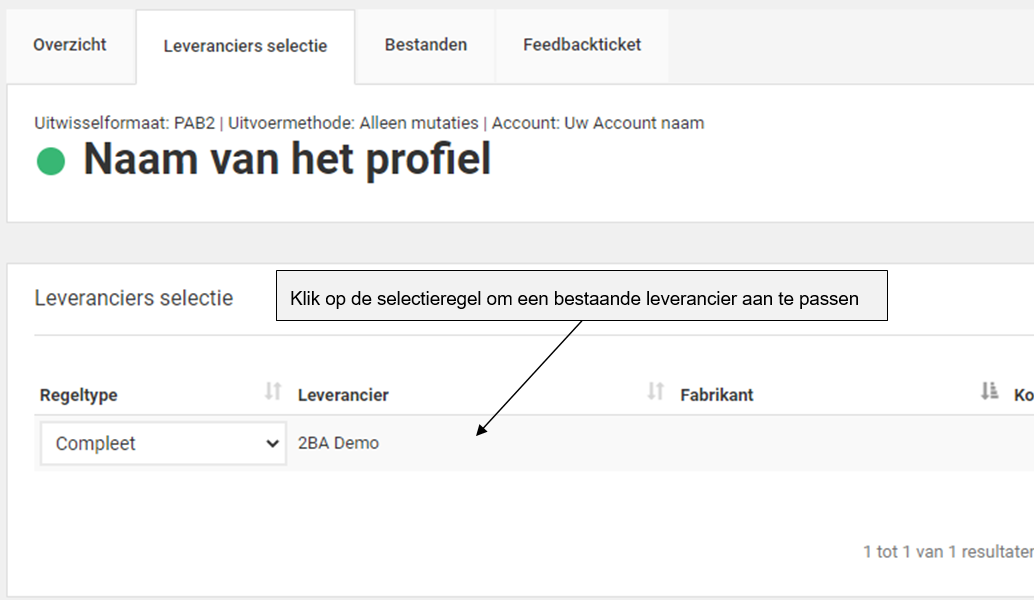Change the Regeltype value via its combo box
Viewport: 1034px width, 600px height.
(x=162, y=443)
